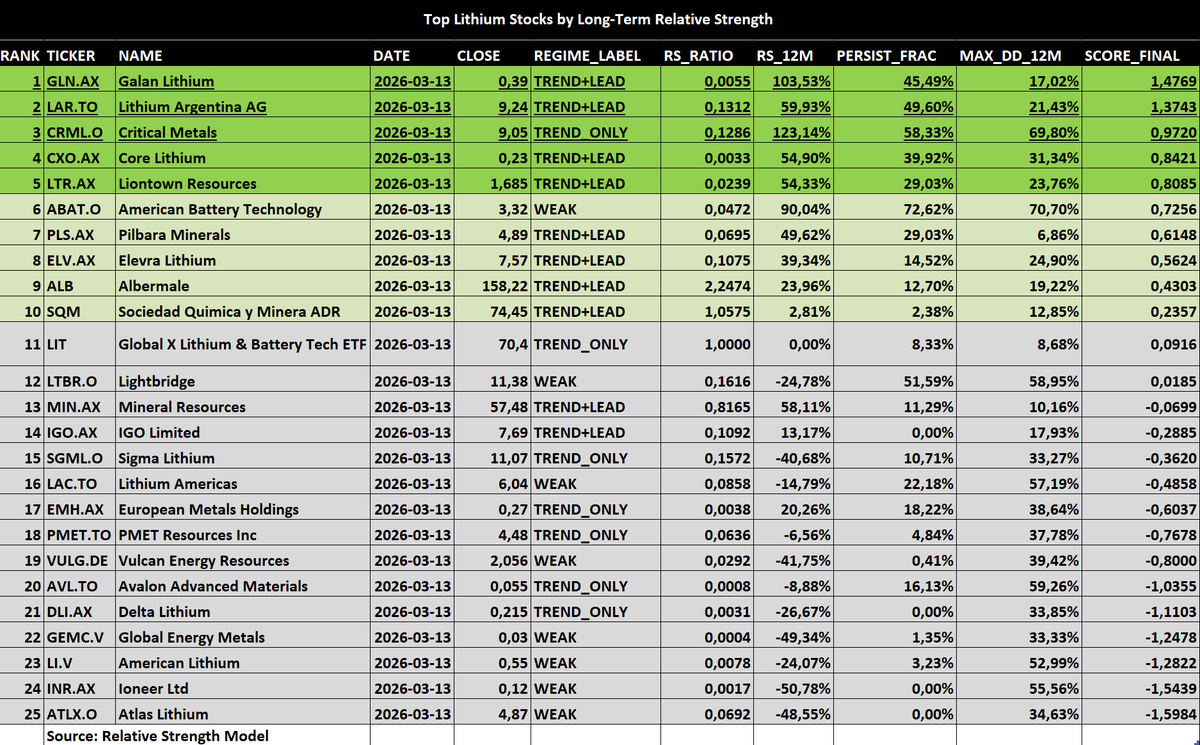1200x745 pixels.
Task: Select the MAX_DD_12M column header
Action: pyautogui.click(x=1010, y=56)
